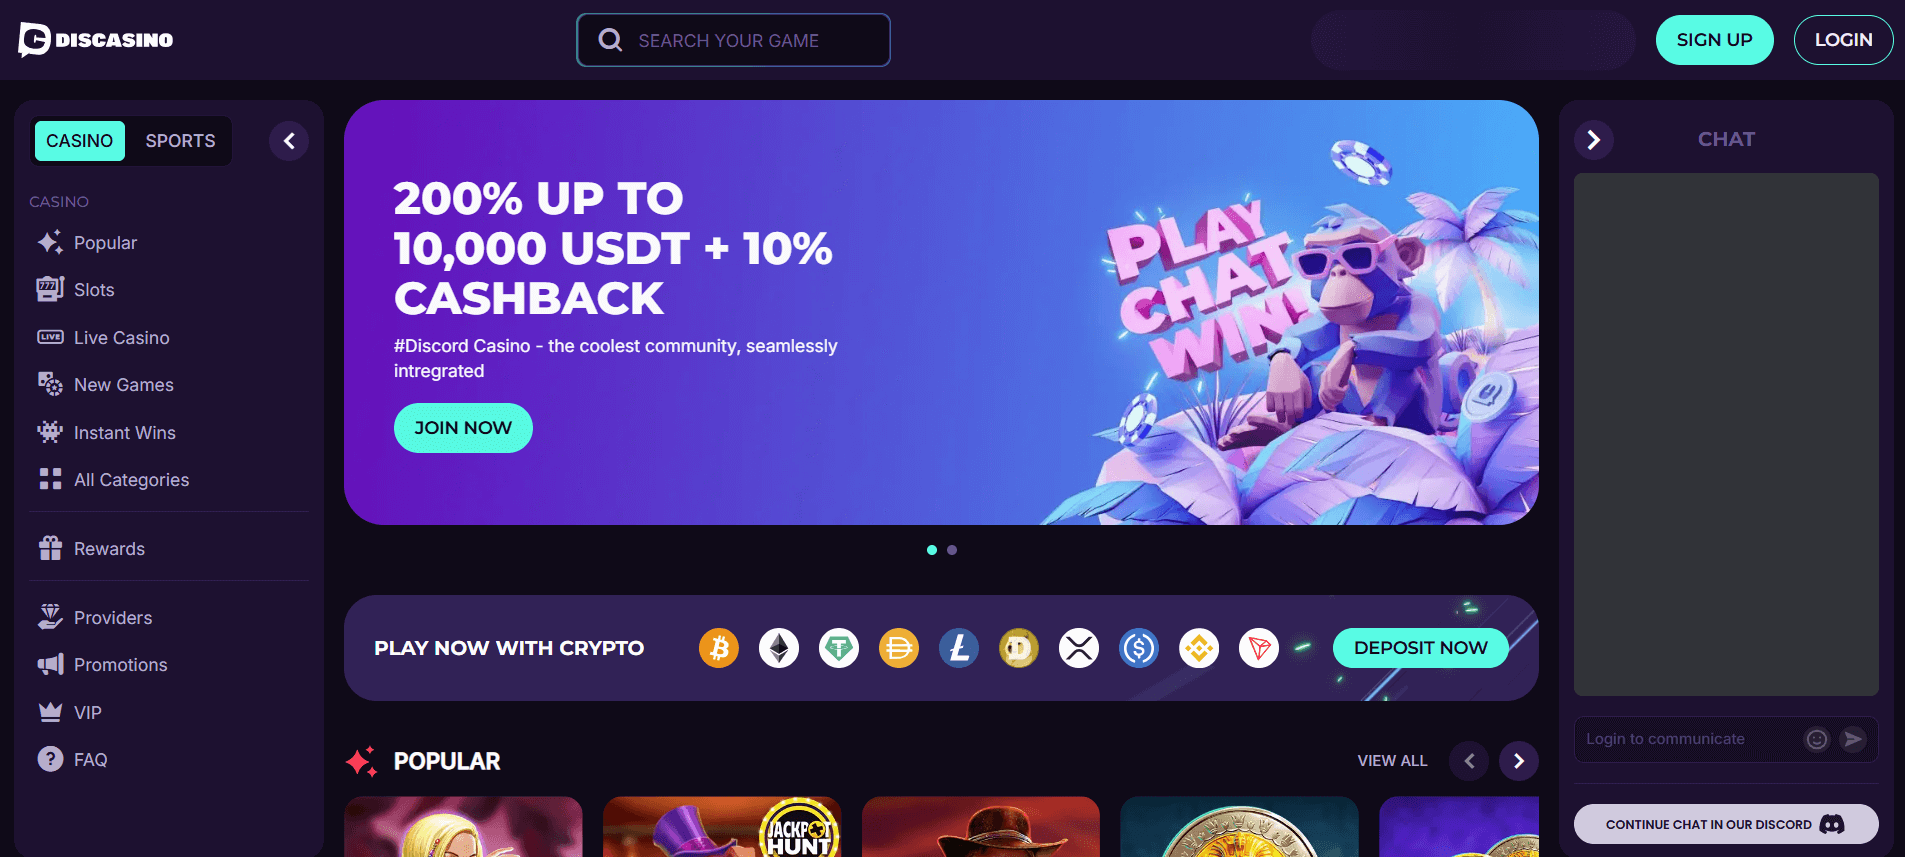
Task: Show next popular games arrow
Action: pyautogui.click(x=1519, y=761)
